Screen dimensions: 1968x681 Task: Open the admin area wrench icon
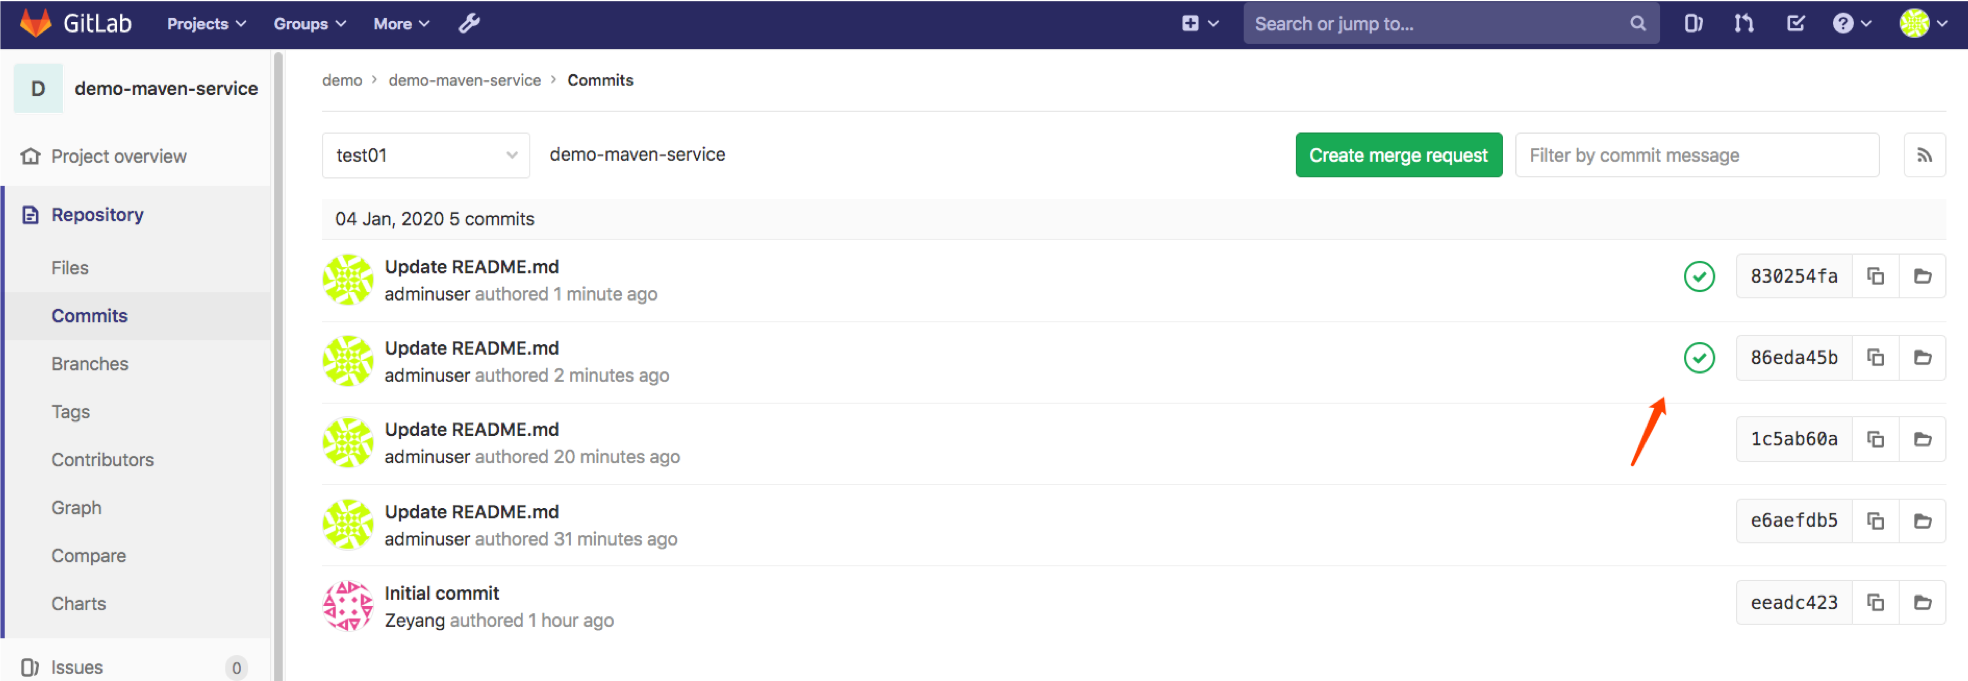pyautogui.click(x=469, y=23)
